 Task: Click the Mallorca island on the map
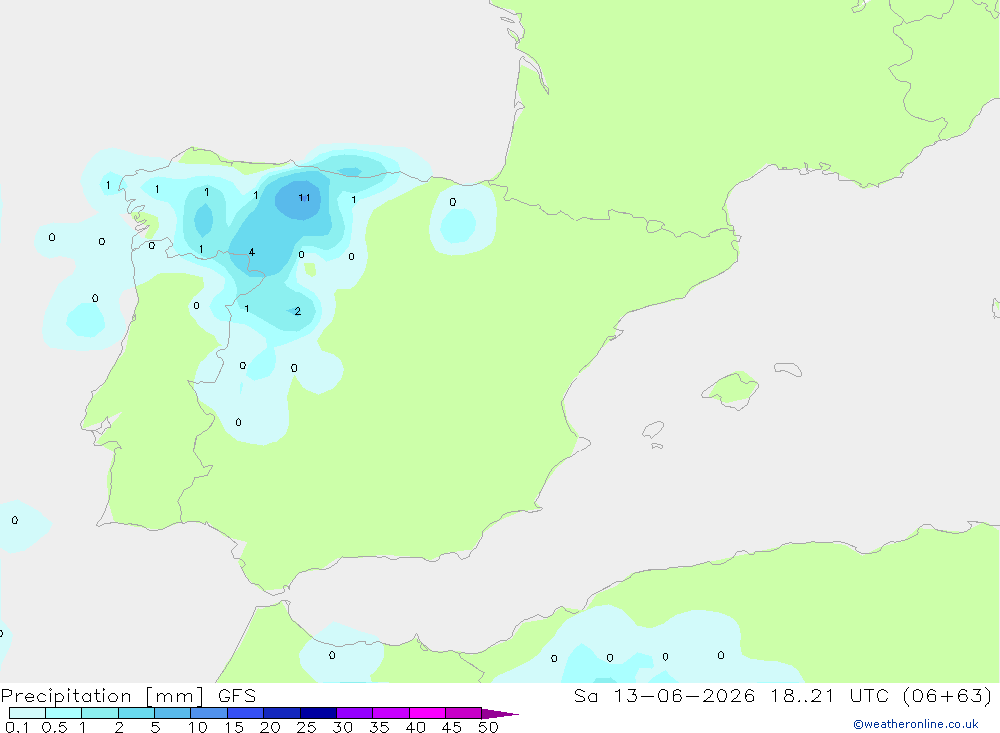pos(732,389)
